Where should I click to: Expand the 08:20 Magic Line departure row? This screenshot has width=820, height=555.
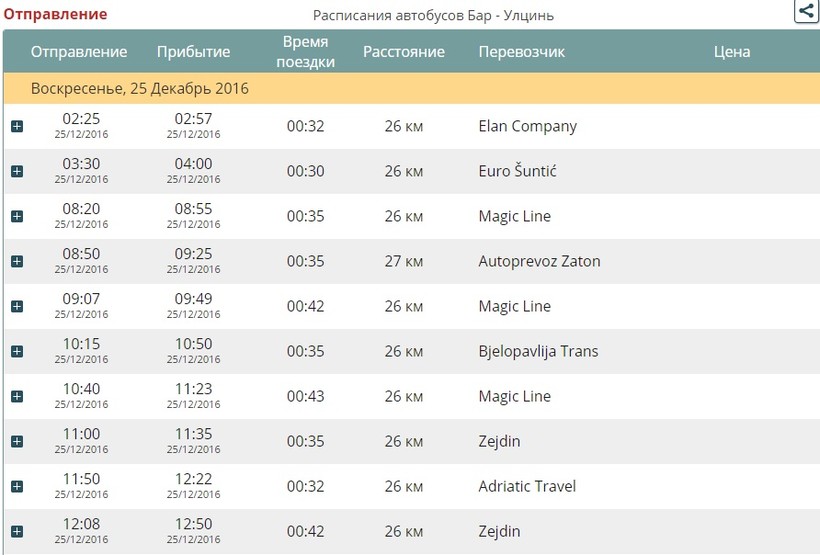(x=17, y=216)
